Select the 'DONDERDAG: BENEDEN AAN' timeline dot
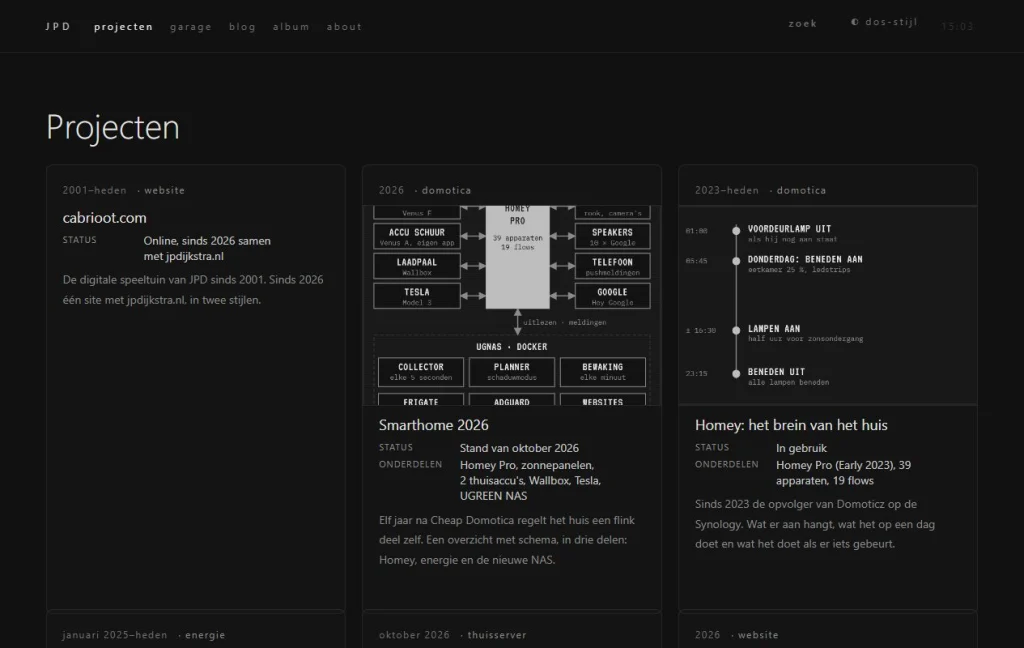 tap(736, 261)
